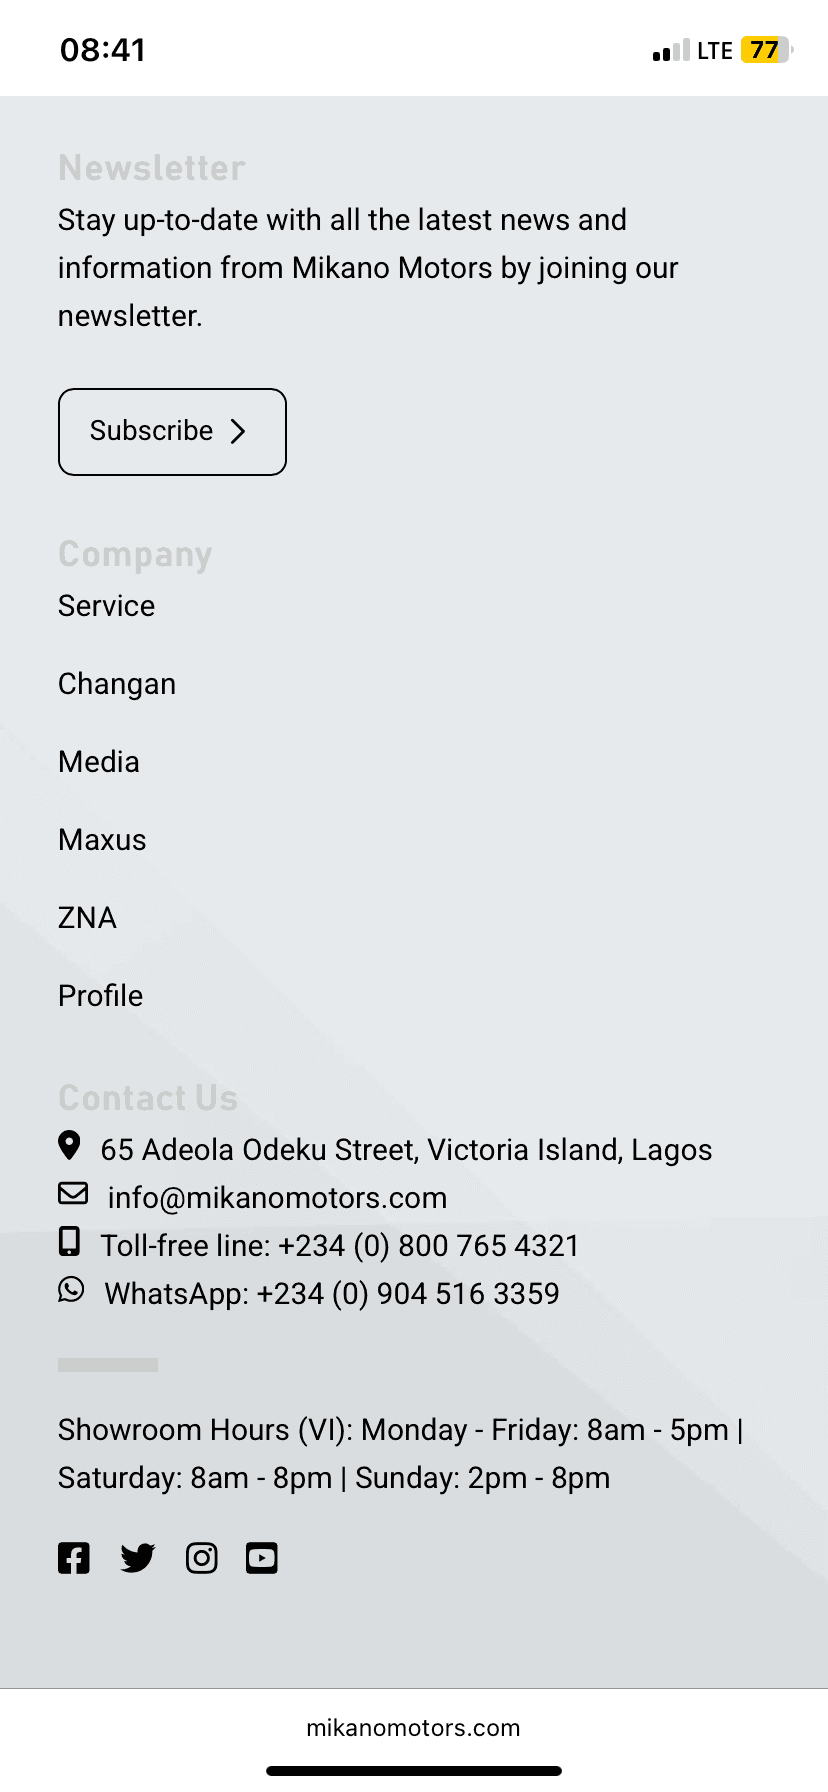Open the Media link
Screen dimensions: 828x1792
[x=99, y=762]
